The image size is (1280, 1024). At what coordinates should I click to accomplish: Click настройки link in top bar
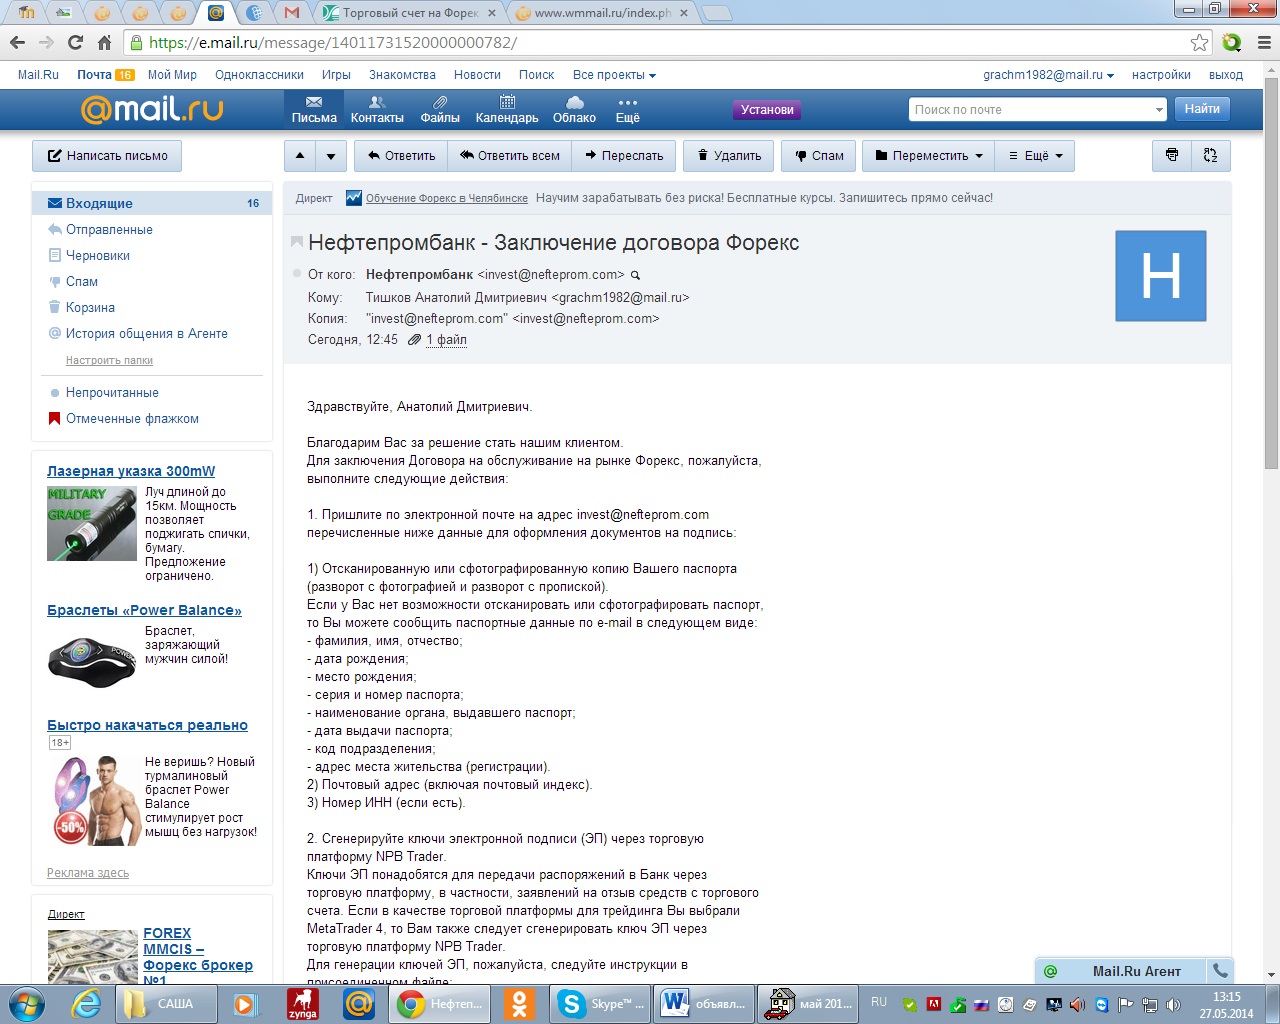click(x=1161, y=75)
